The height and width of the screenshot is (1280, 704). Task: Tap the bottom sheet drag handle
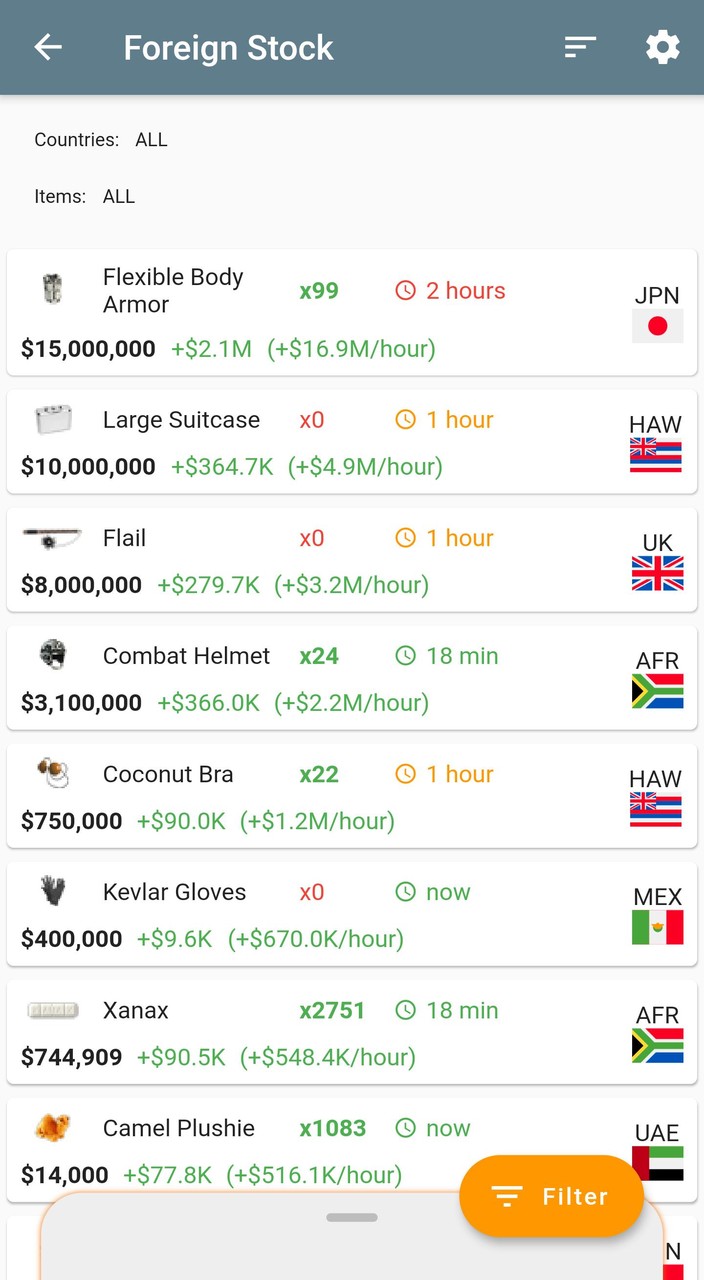pos(352,1218)
